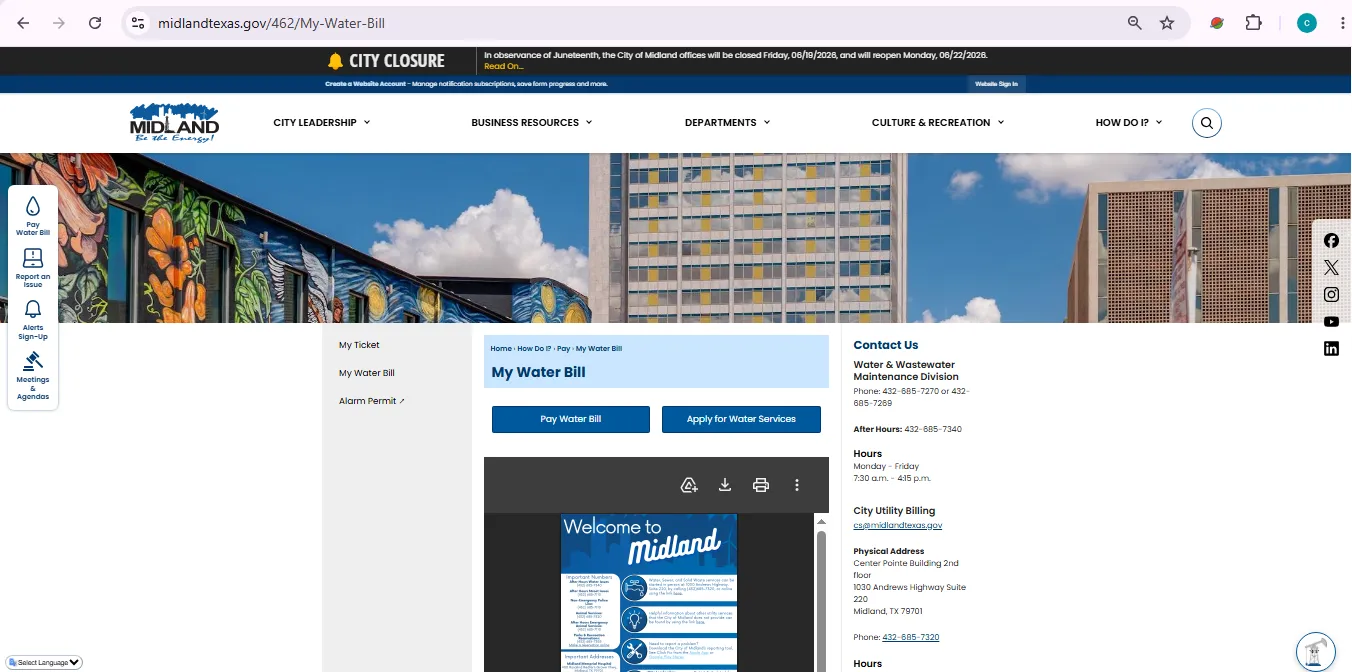The image size is (1352, 672).
Task: Expand the Business Resources menu
Action: point(532,123)
